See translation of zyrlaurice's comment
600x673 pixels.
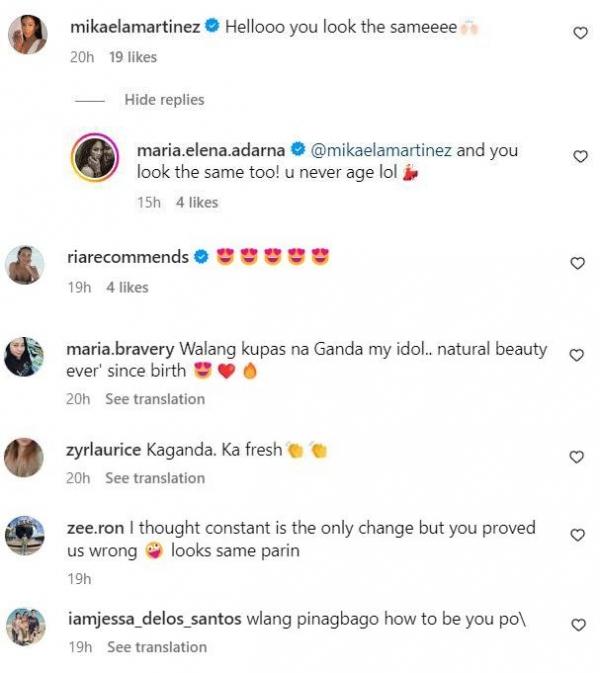(155, 478)
